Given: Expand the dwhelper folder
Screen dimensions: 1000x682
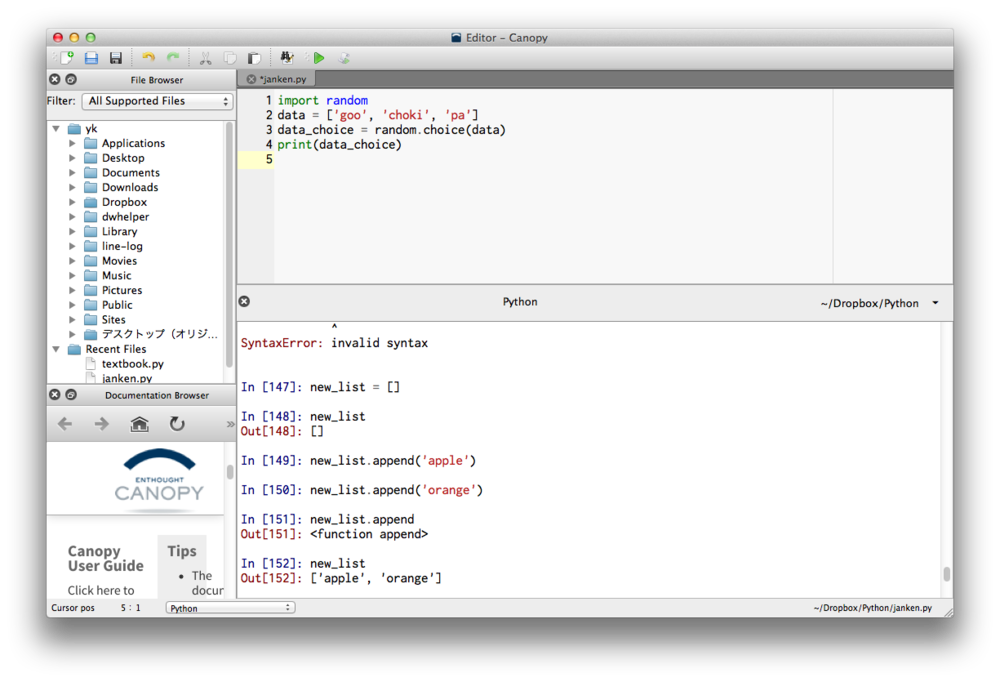Looking at the screenshot, I should tap(72, 217).
